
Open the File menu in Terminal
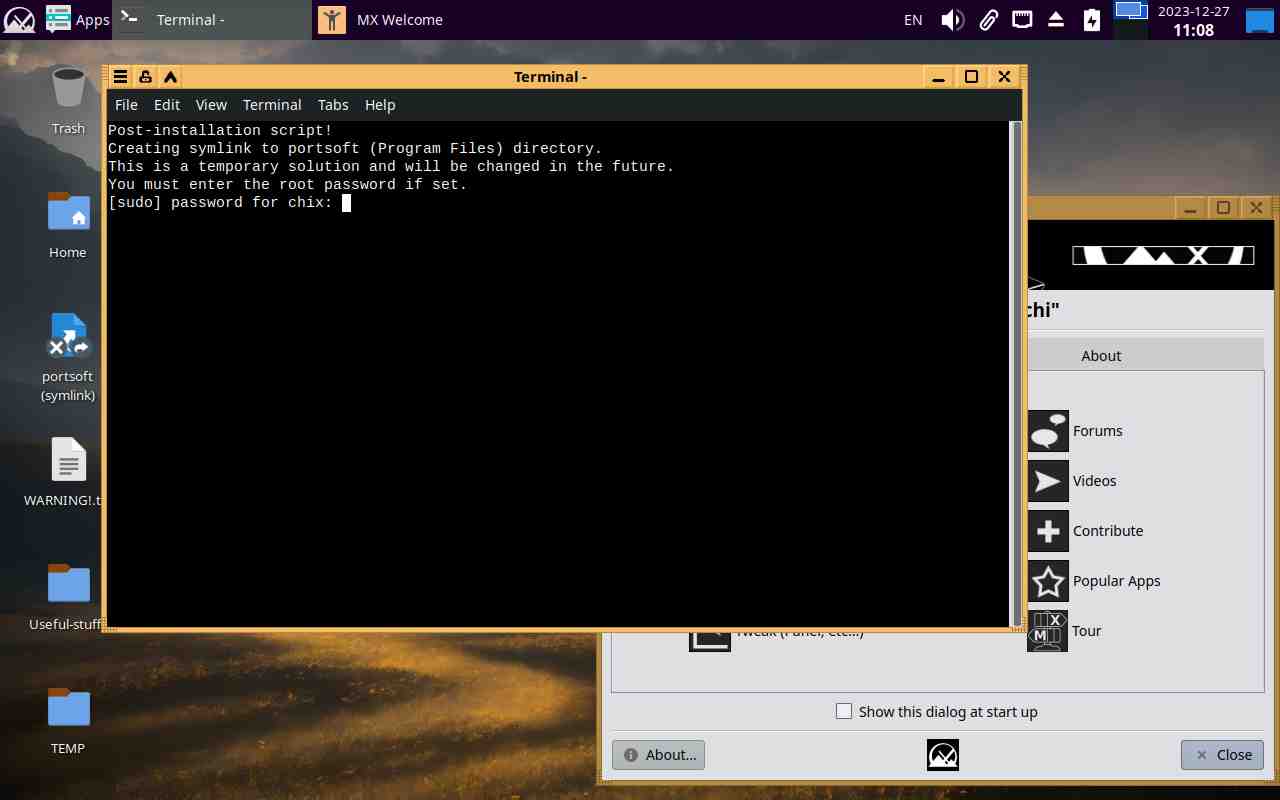[126, 105]
